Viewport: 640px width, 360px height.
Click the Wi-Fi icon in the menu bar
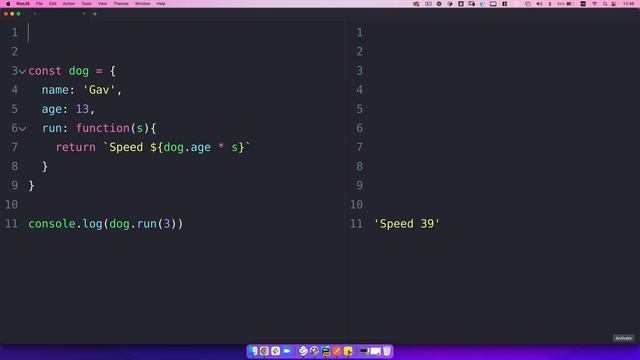tap(594, 4)
